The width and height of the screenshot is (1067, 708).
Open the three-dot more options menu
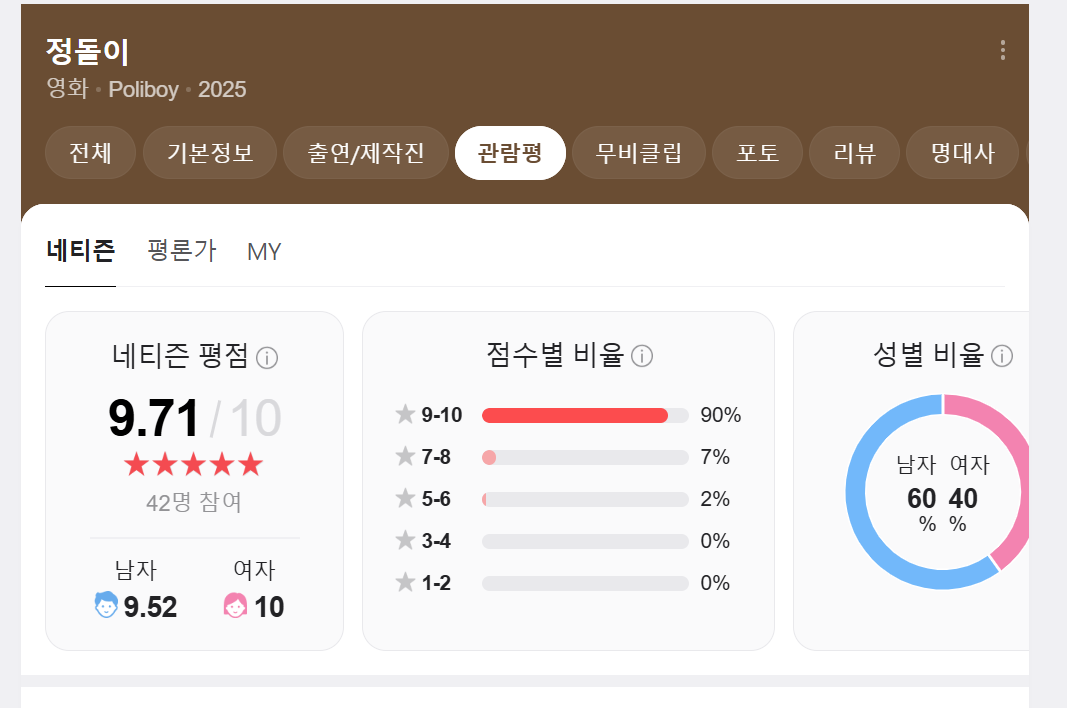(x=1003, y=49)
